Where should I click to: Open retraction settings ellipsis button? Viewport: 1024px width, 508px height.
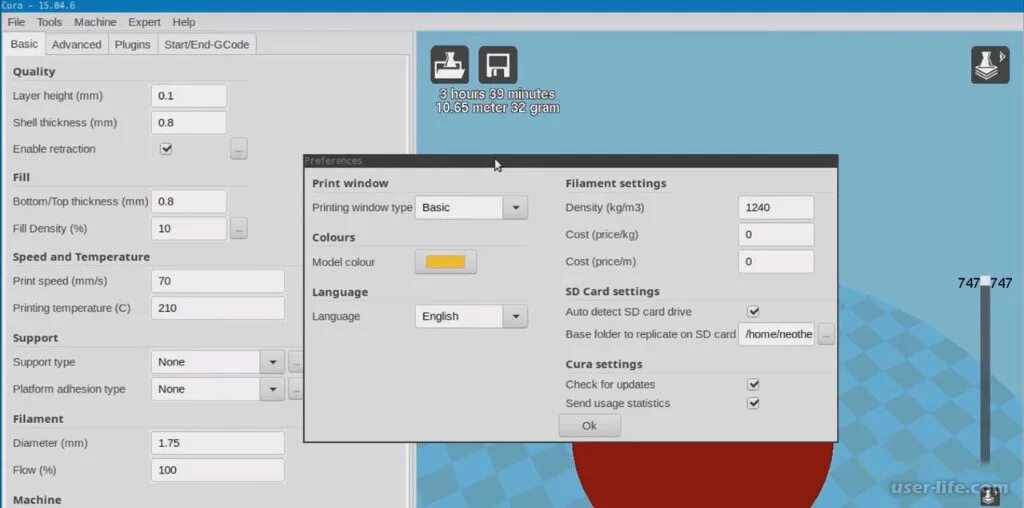(238, 149)
